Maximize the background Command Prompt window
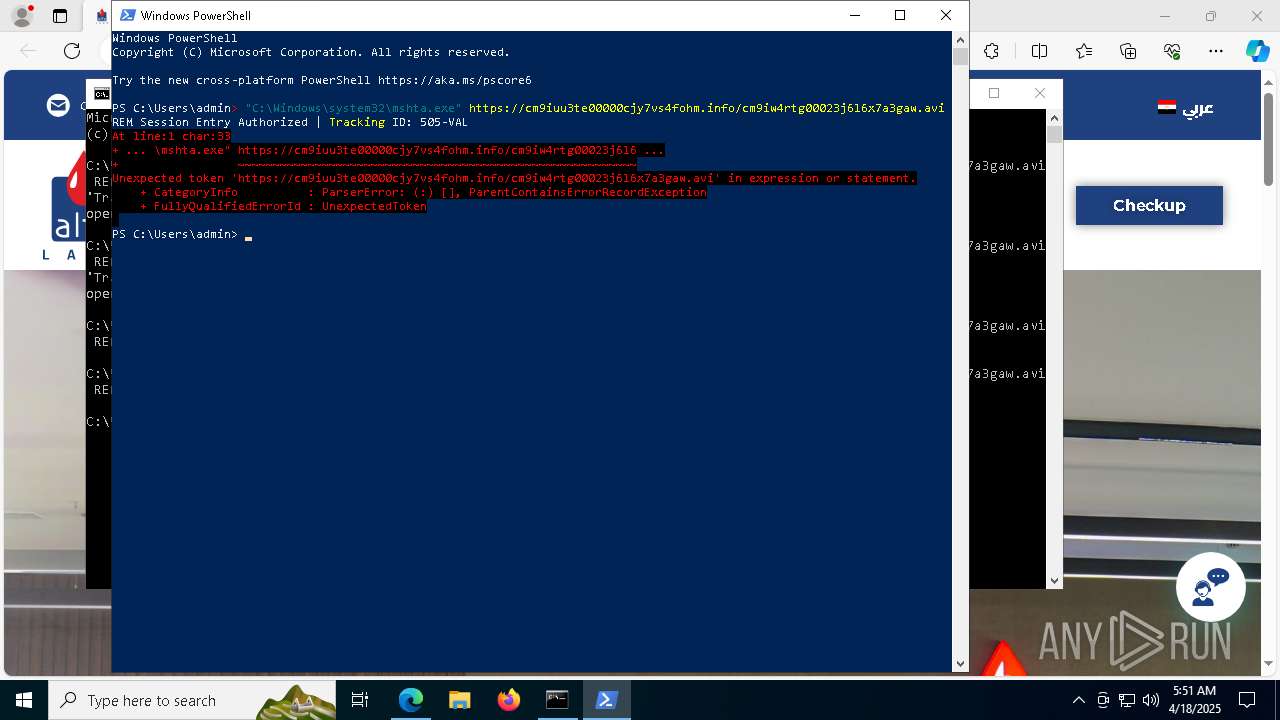The image size is (1280, 720). tap(994, 93)
